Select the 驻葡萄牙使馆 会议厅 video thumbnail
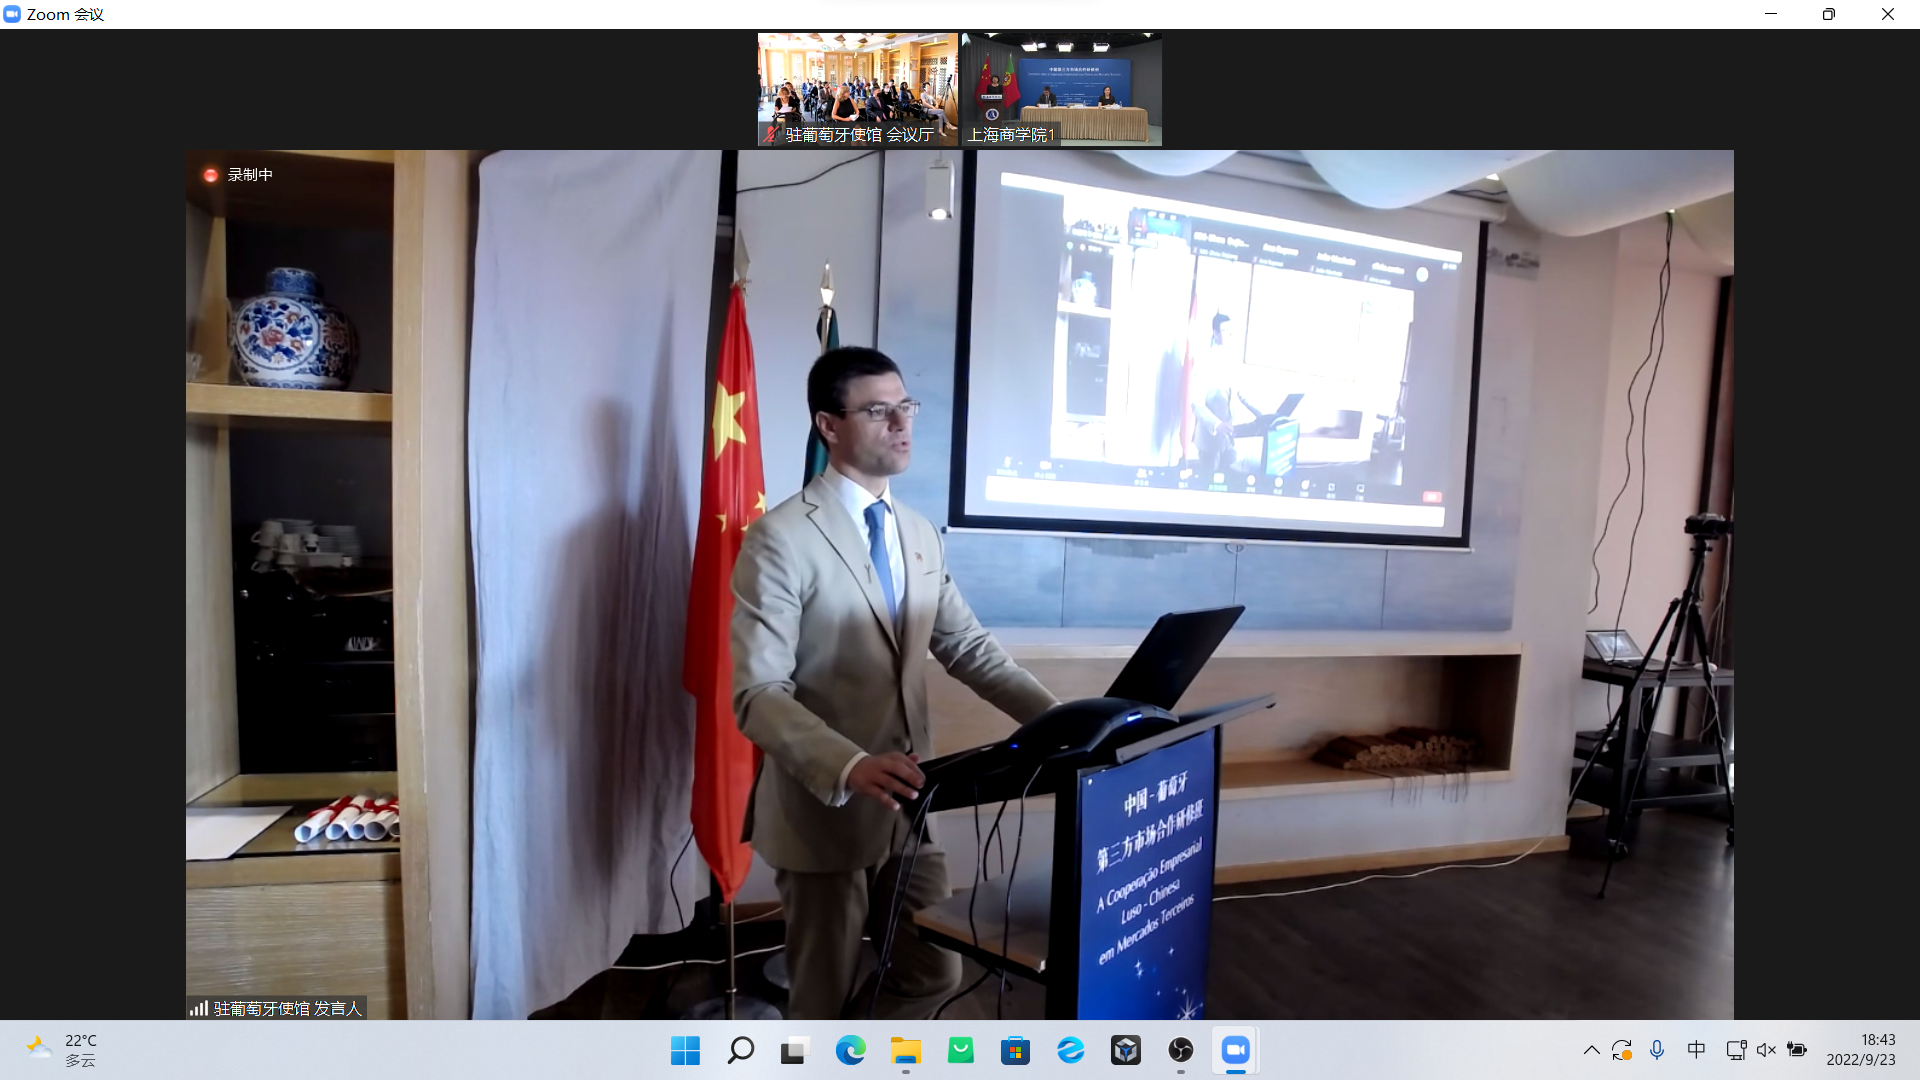Viewport: 1920px width, 1080px height. tap(858, 89)
